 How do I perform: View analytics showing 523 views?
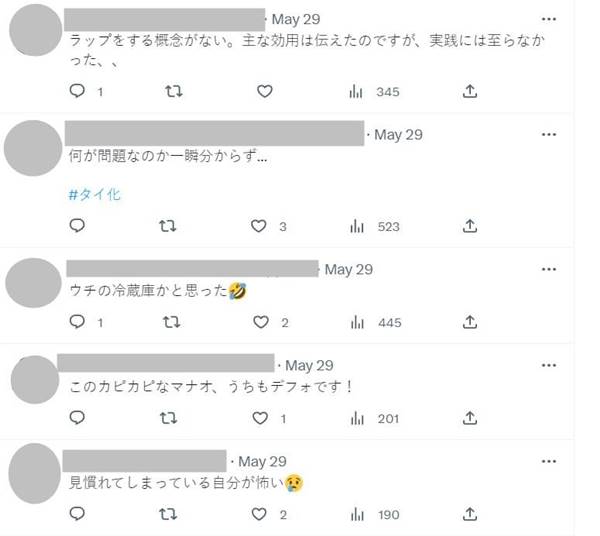tap(374, 226)
